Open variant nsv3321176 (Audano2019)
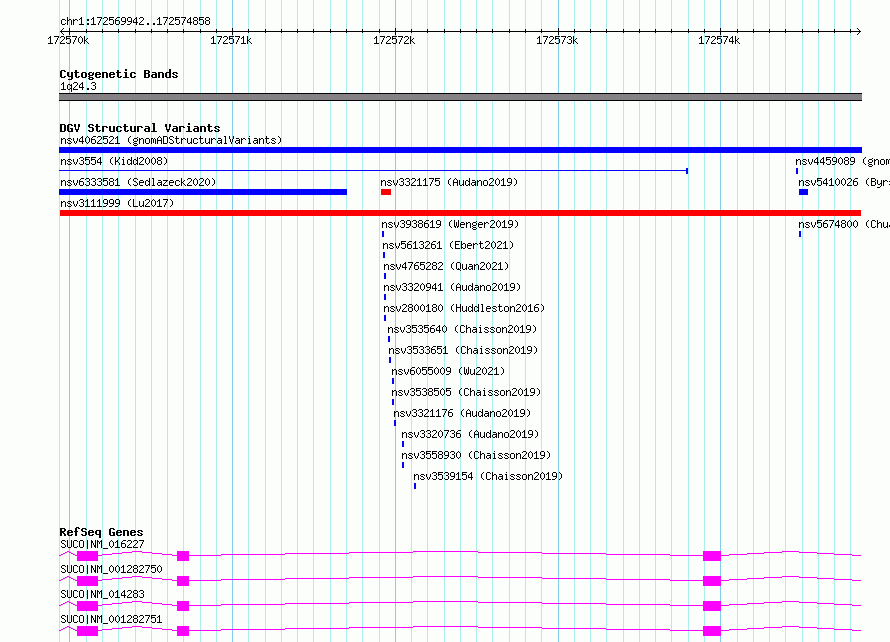890x642 pixels. click(462, 413)
